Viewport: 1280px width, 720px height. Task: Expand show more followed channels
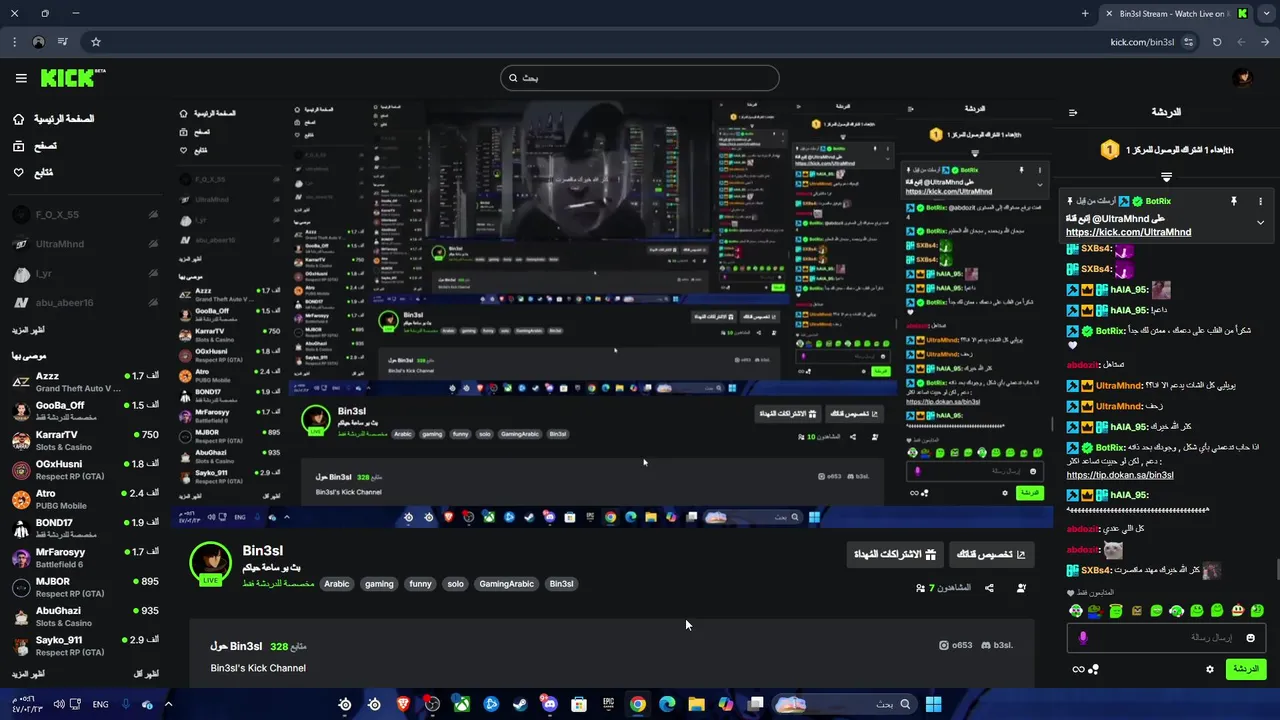coord(28,330)
